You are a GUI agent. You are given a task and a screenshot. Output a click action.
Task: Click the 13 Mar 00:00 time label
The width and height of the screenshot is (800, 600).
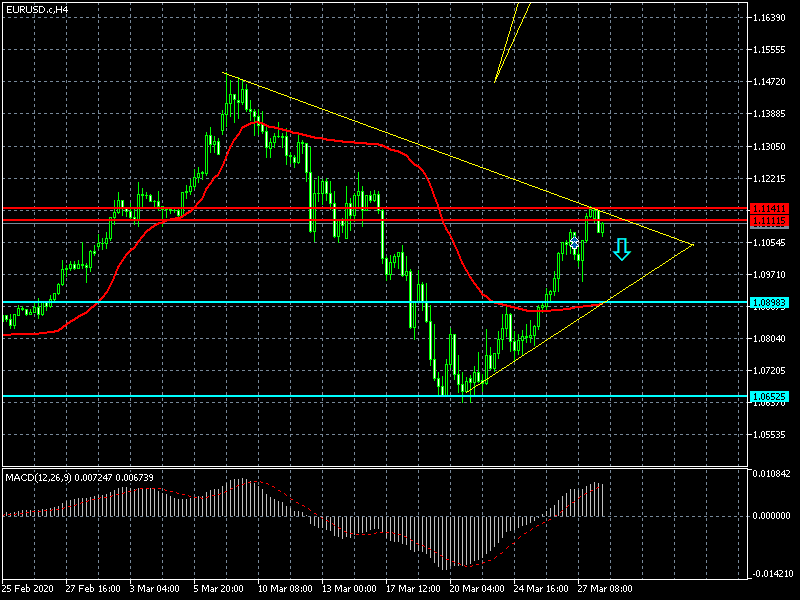[x=349, y=588]
